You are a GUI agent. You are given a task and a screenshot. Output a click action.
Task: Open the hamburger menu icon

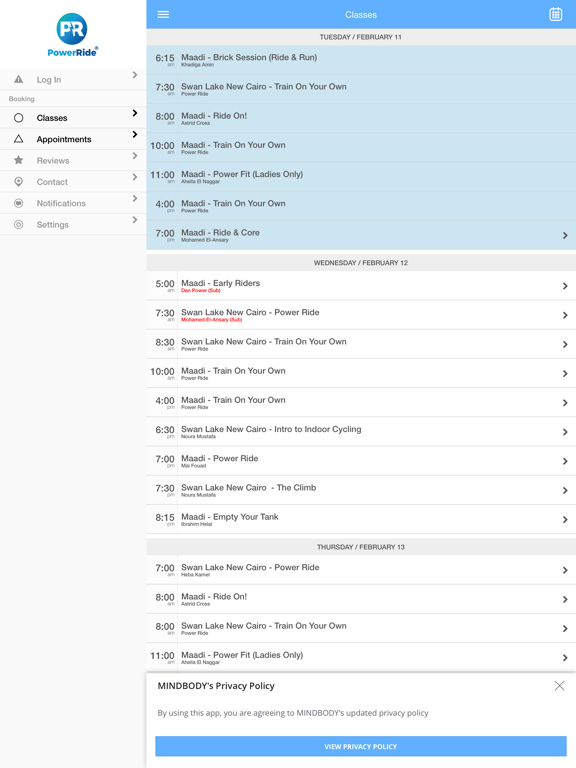click(163, 15)
